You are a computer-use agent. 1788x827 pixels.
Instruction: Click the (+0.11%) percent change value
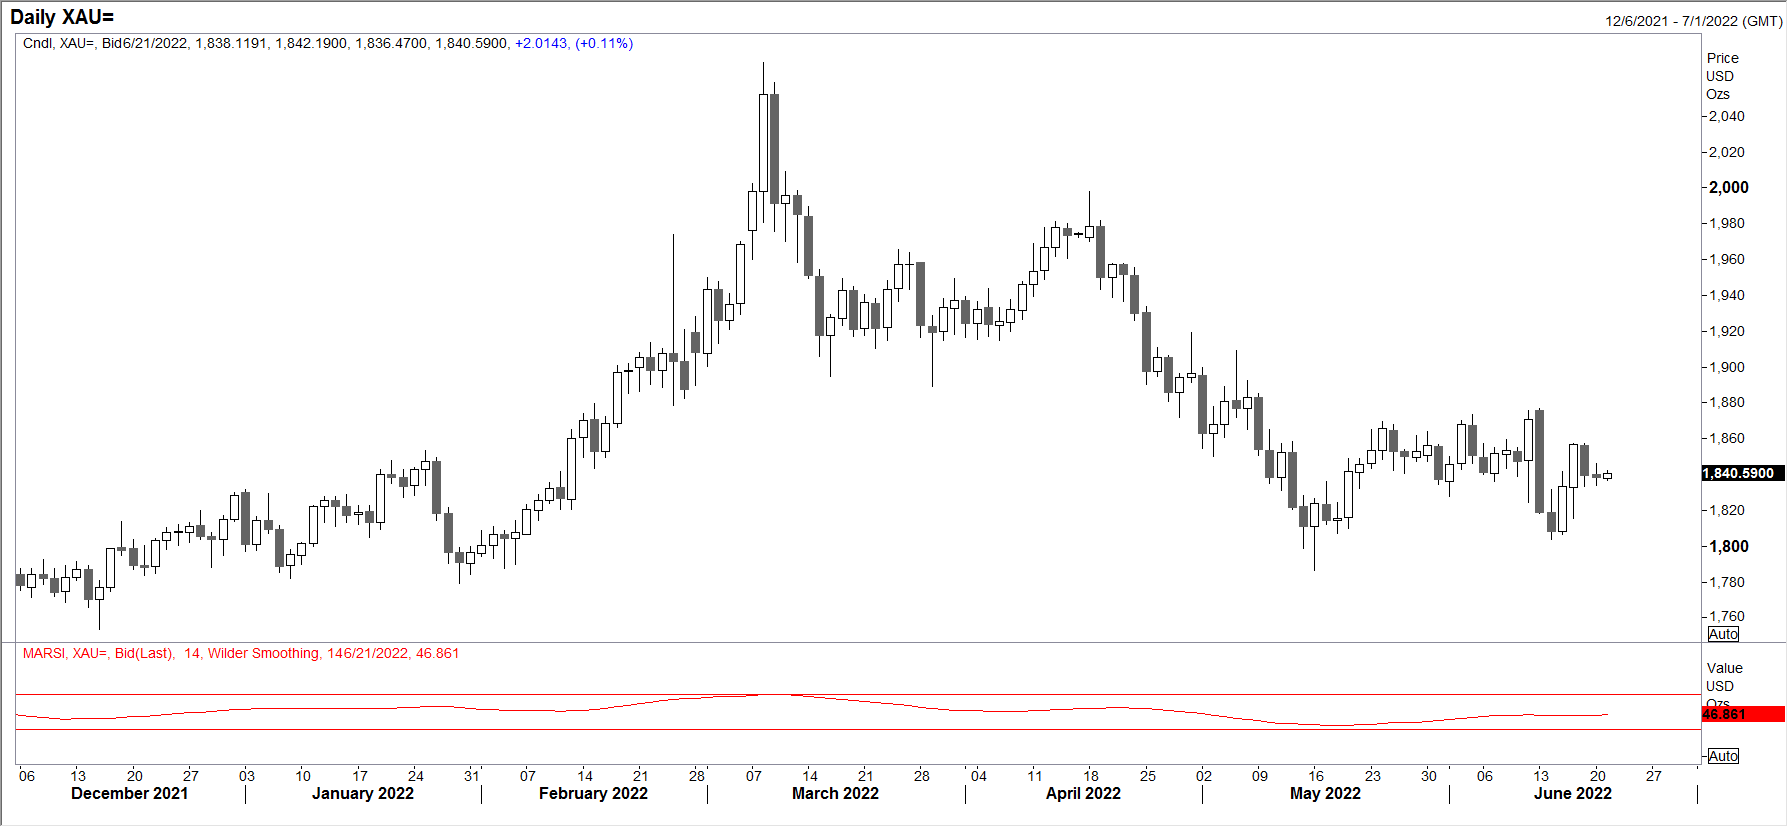[604, 43]
